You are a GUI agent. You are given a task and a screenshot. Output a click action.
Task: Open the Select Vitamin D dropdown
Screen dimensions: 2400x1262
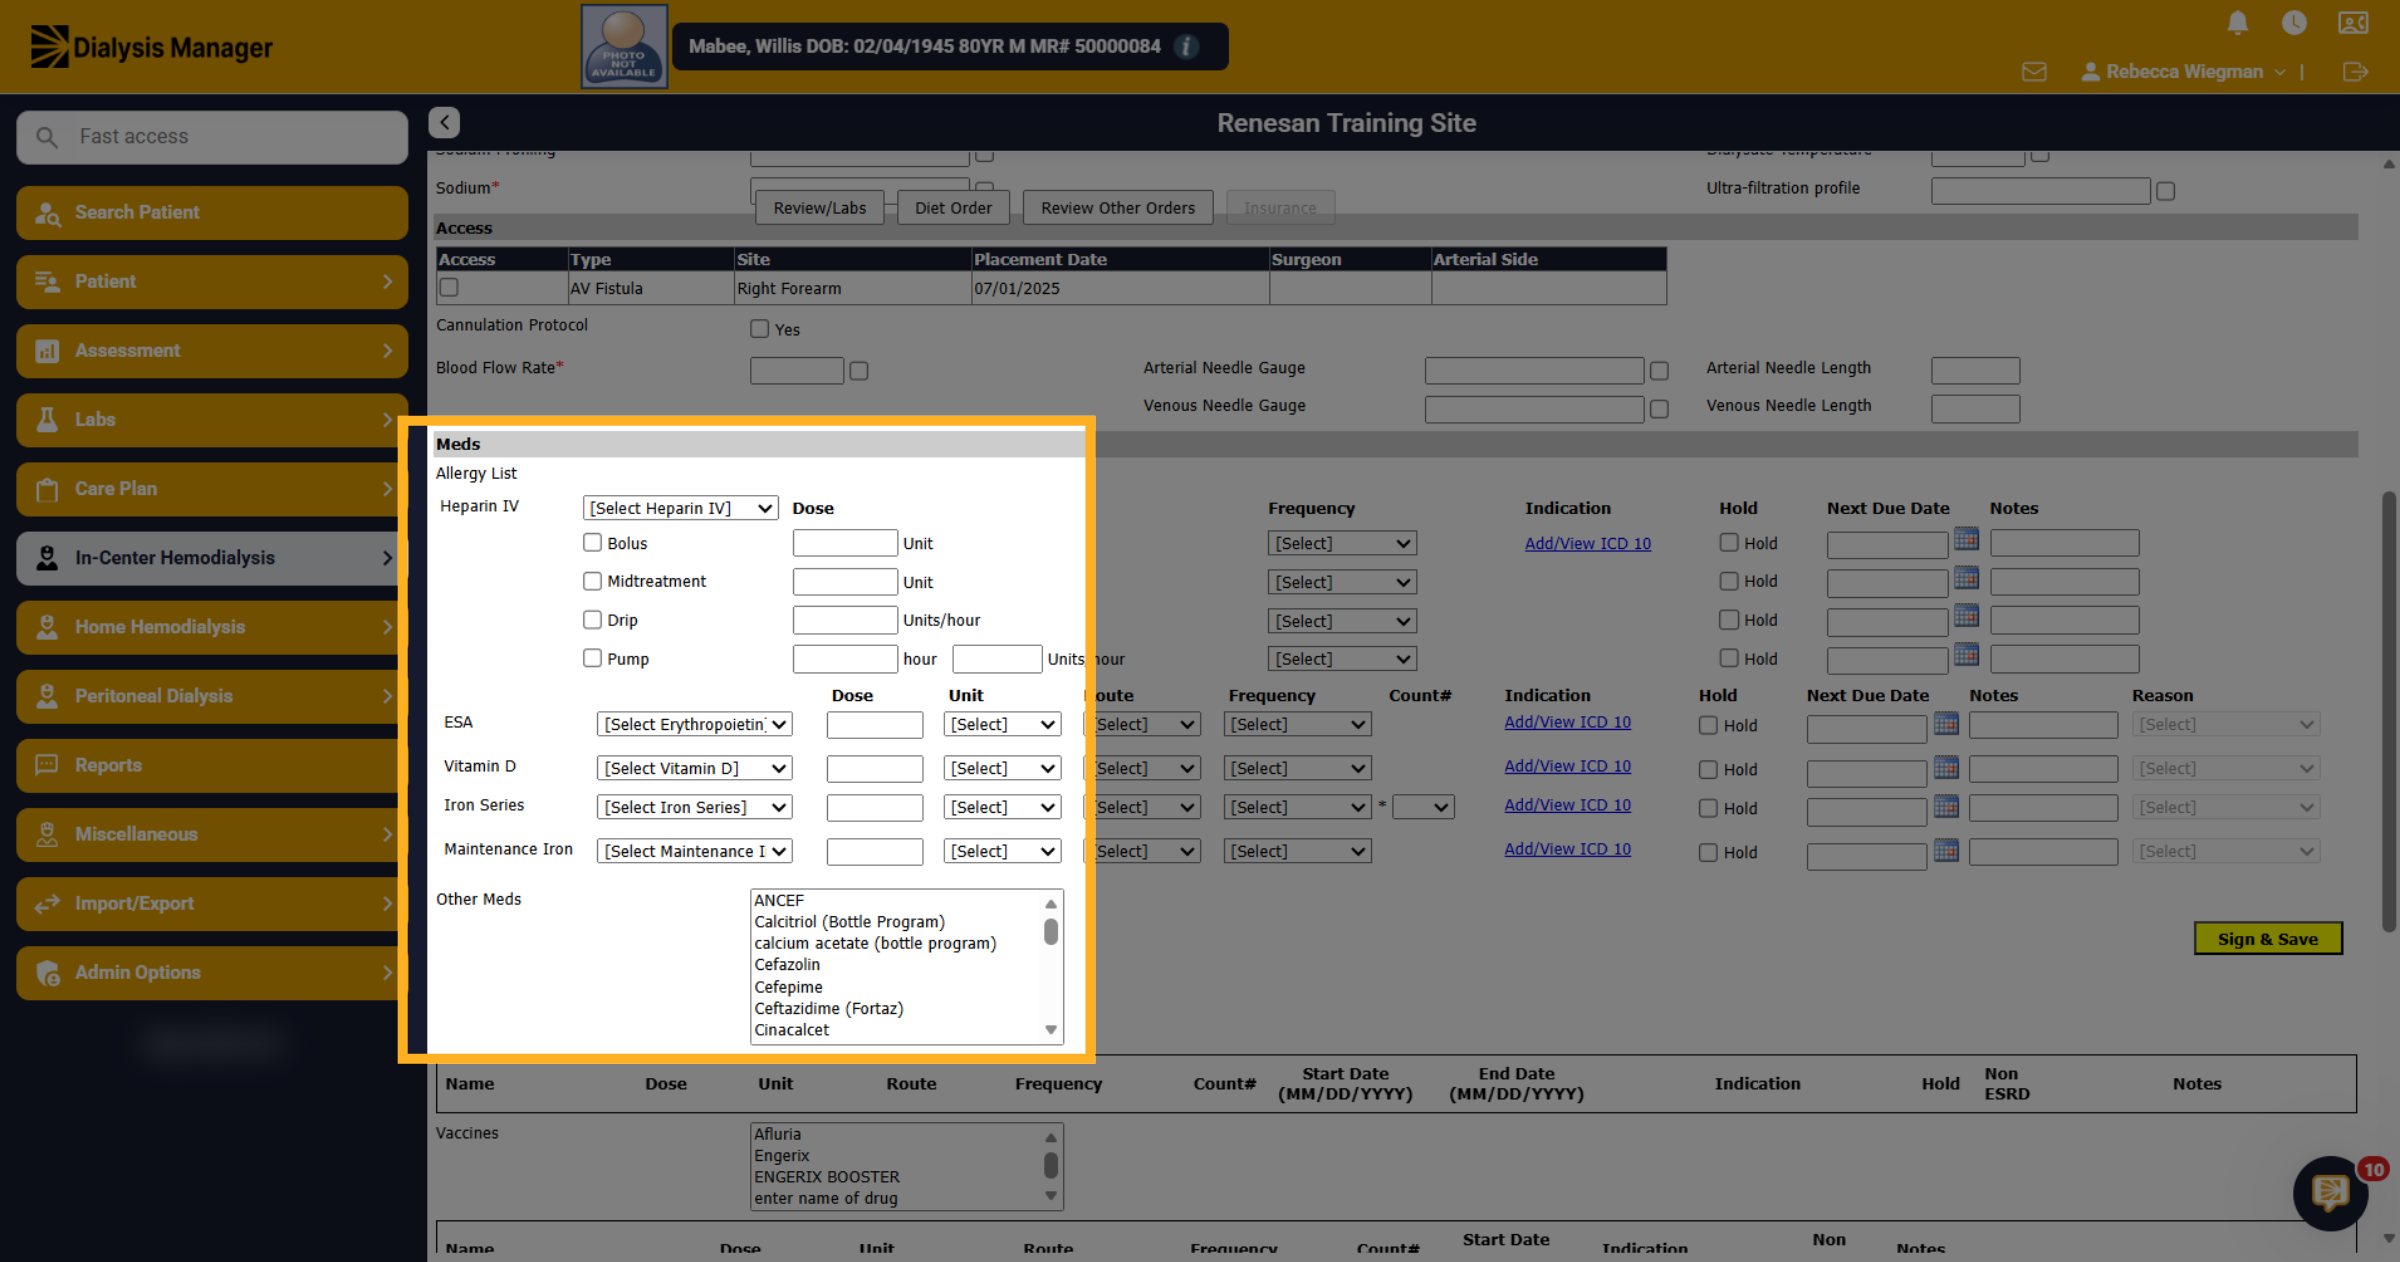[694, 768]
